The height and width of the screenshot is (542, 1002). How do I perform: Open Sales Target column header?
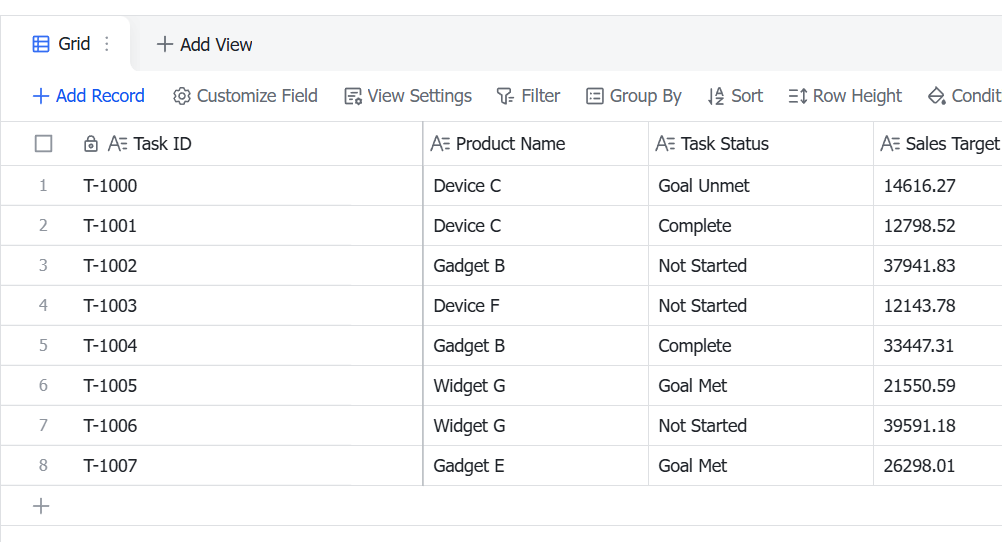pos(937,144)
